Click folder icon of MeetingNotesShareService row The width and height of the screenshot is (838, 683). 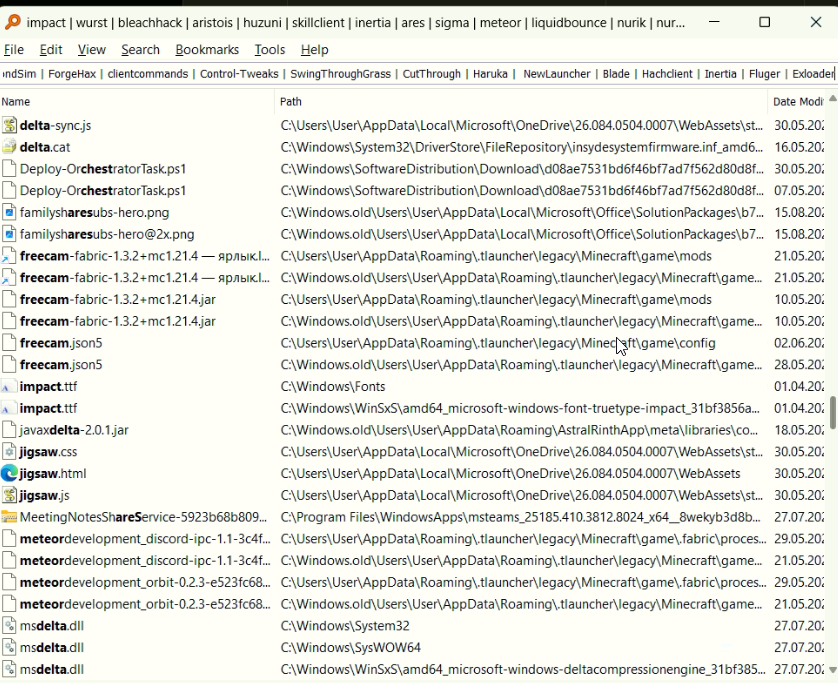9,517
